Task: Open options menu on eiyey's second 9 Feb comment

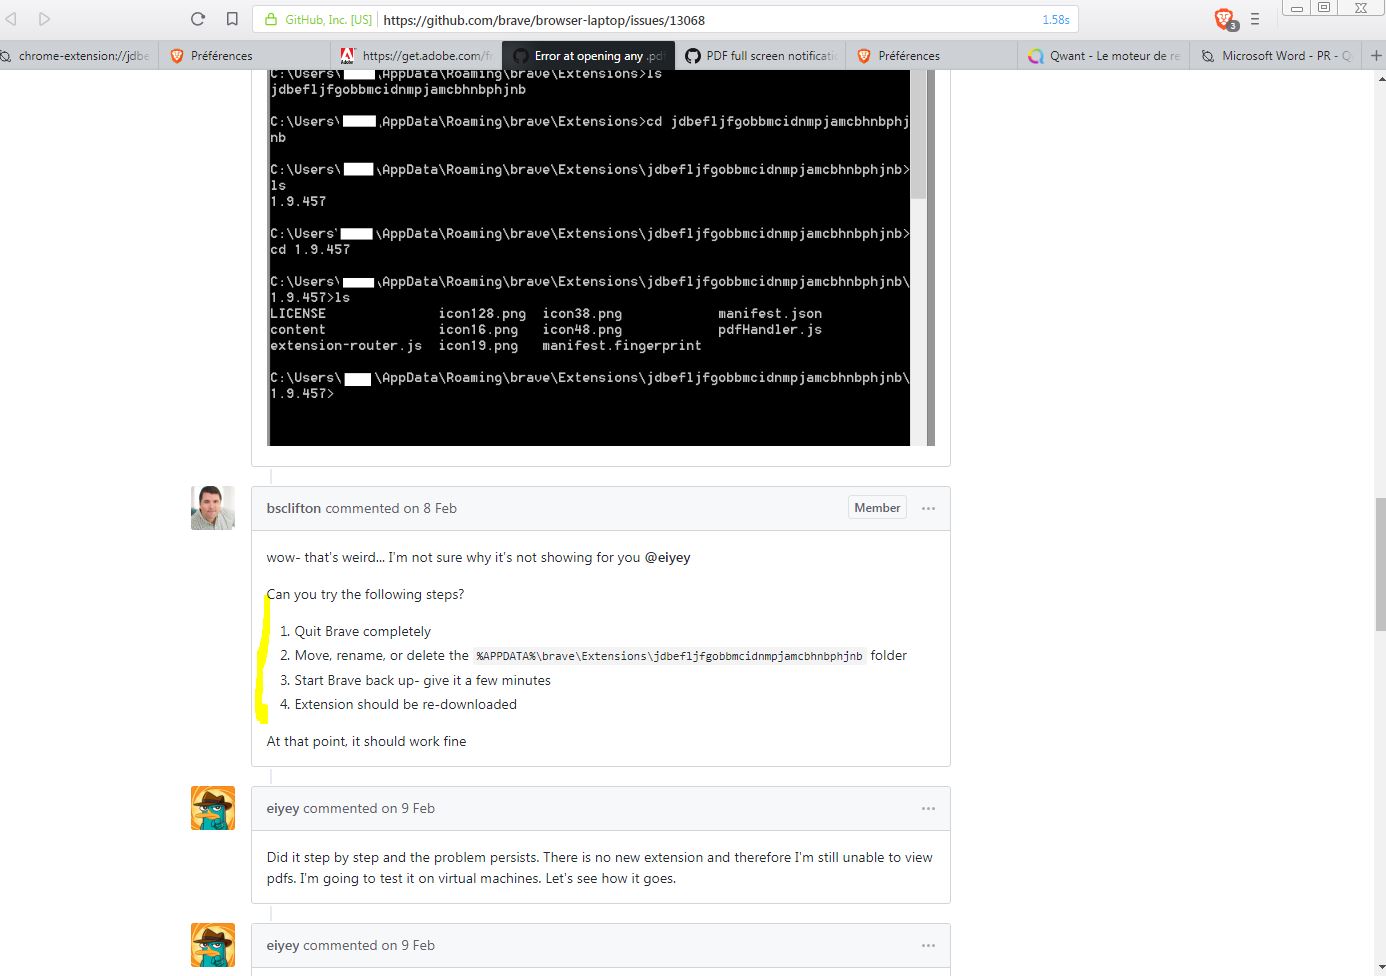Action: 928,945
